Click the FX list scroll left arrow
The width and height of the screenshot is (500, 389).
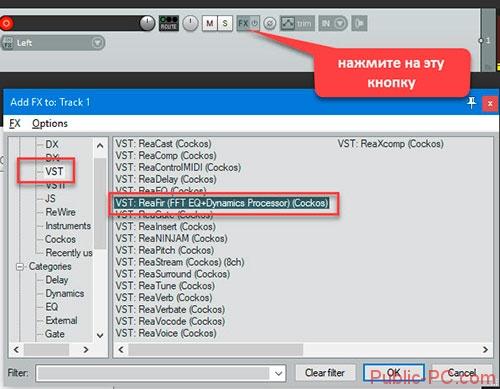[x=121, y=350]
